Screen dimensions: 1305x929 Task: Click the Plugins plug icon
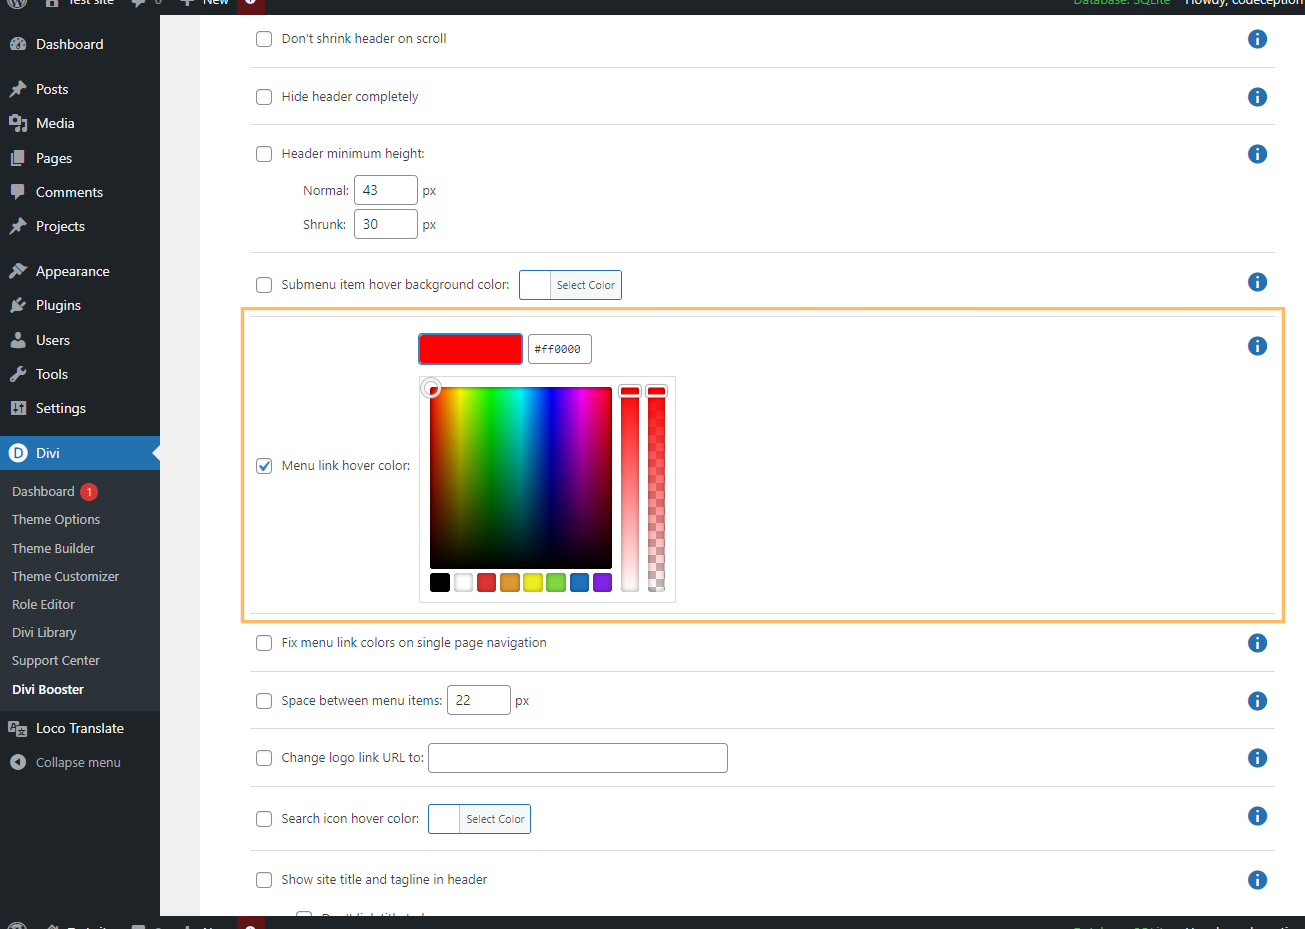click(x=18, y=305)
